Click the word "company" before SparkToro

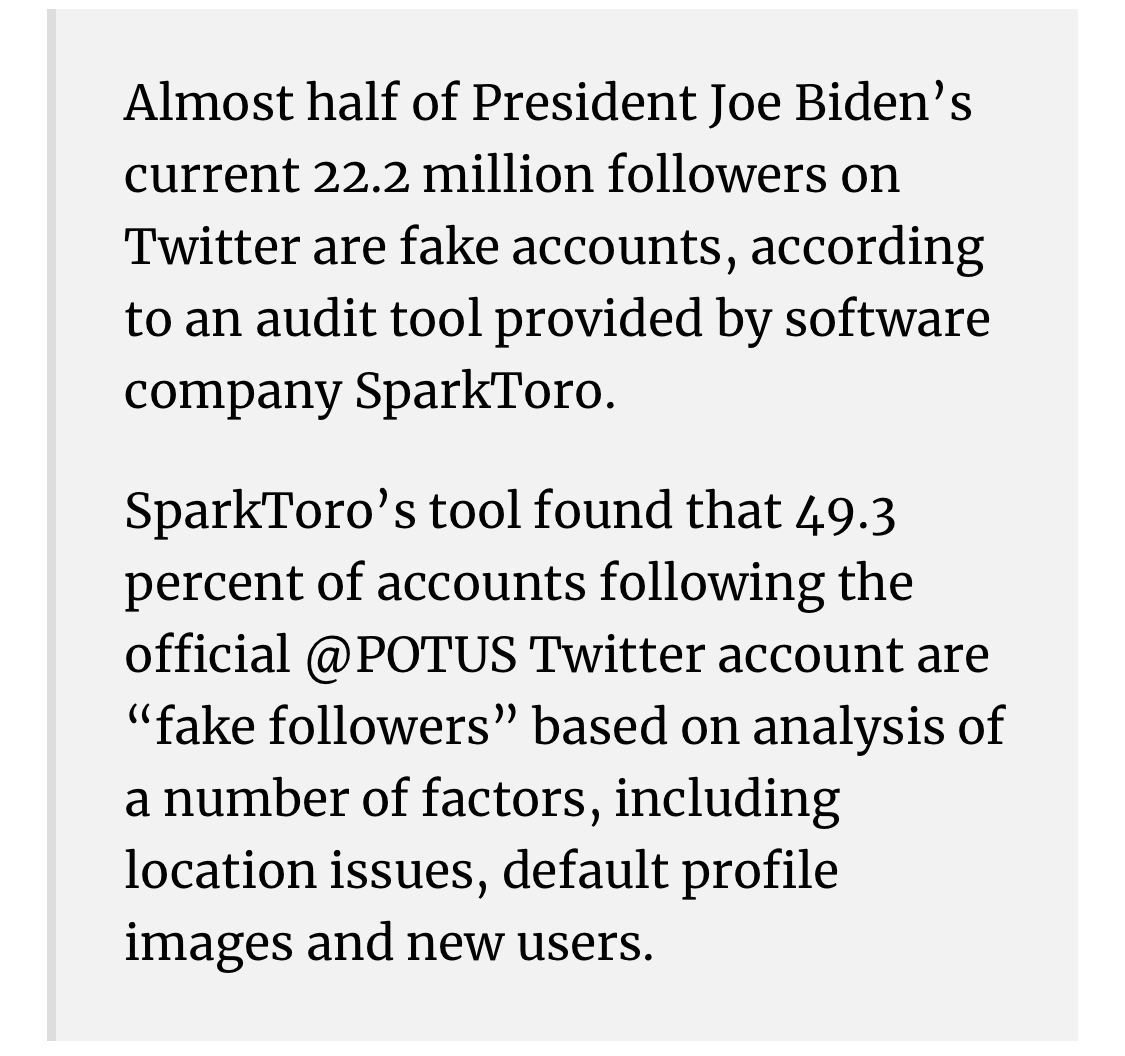click(233, 393)
